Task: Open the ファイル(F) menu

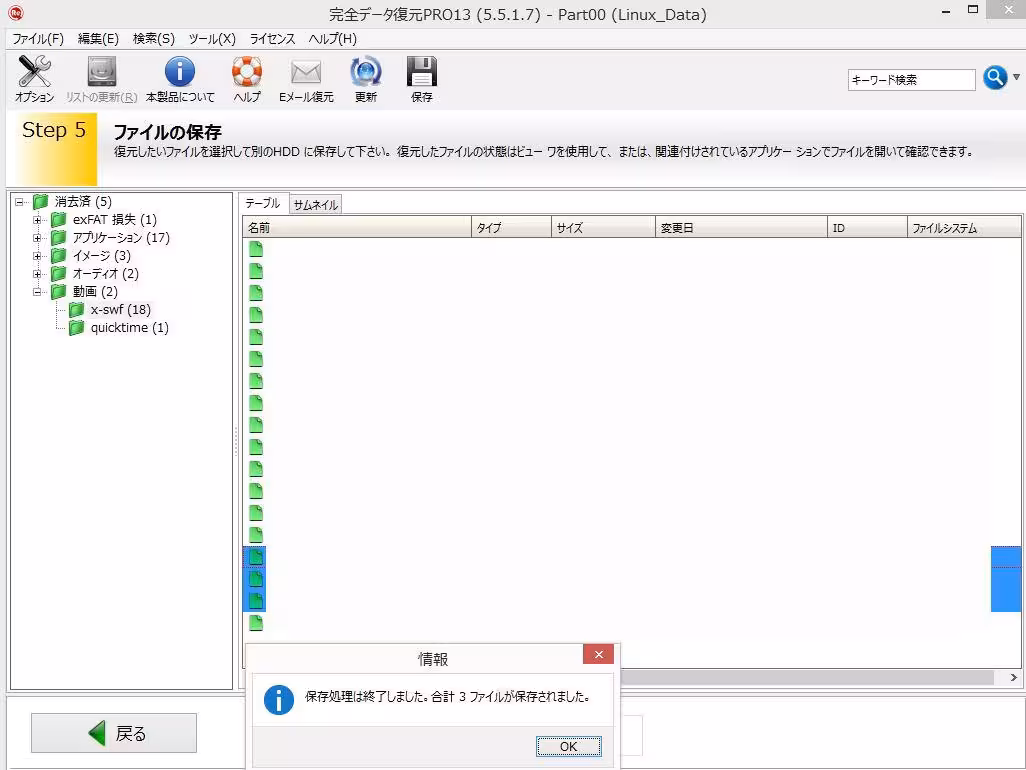Action: (x=37, y=39)
